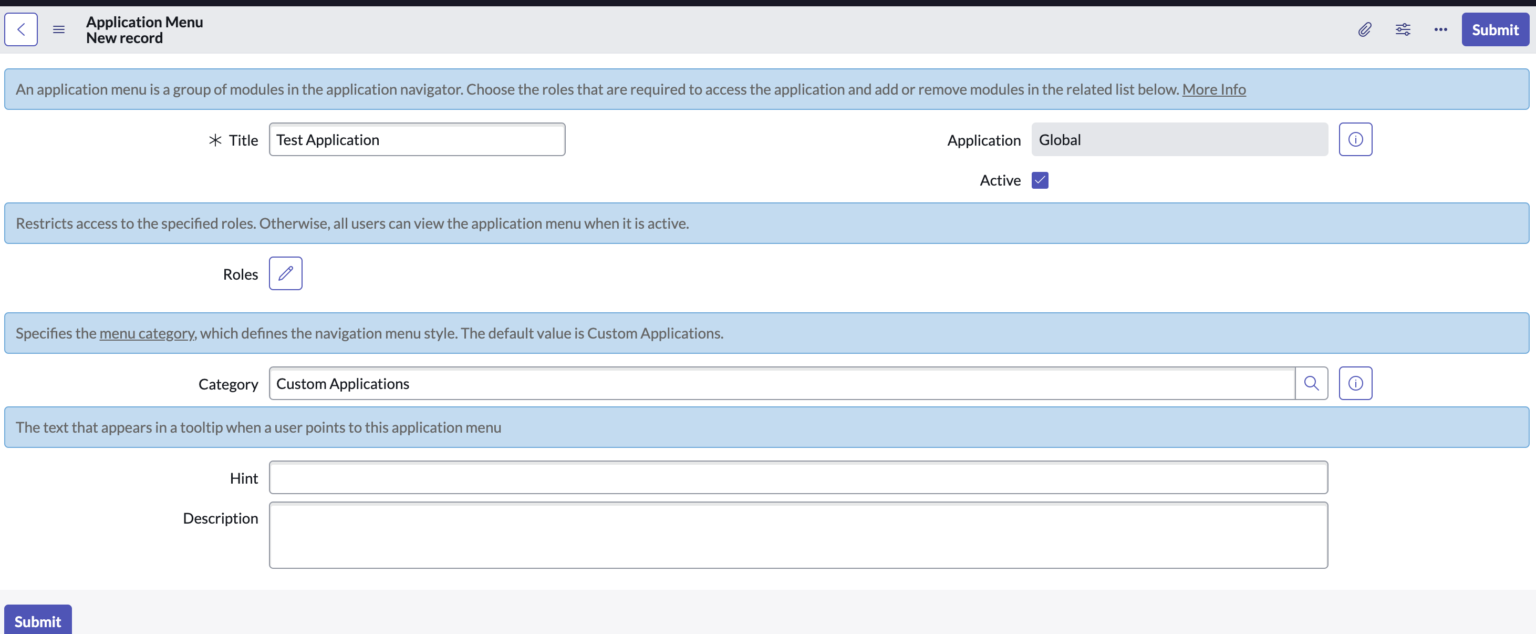The width and height of the screenshot is (1536, 634).
Task: Click the back arrow icon
Action: tap(20, 29)
